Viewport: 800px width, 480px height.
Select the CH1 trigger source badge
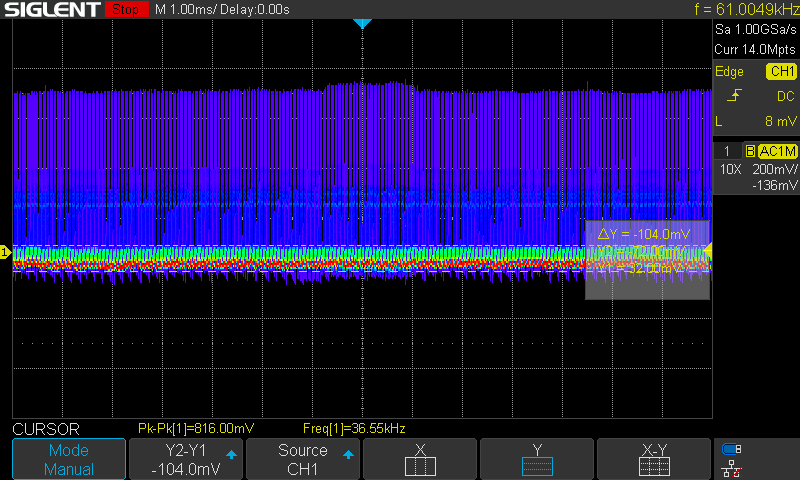(780, 71)
